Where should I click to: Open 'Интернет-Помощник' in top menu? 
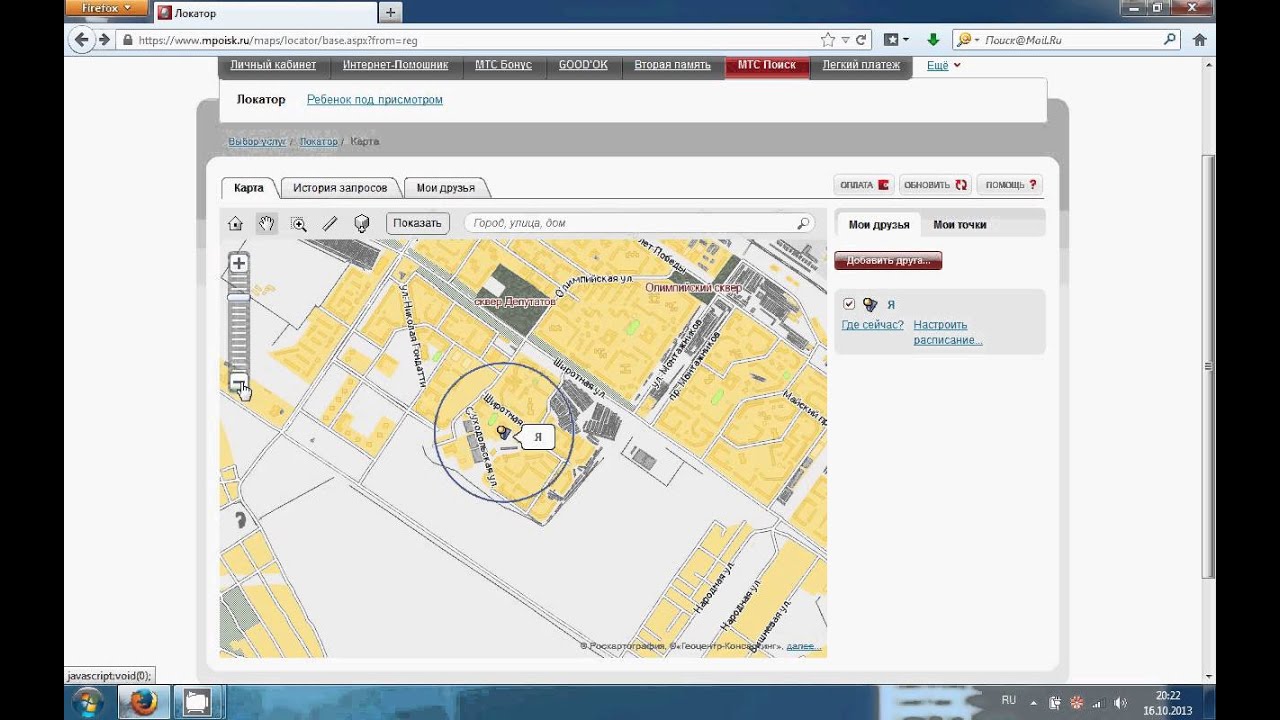point(396,65)
